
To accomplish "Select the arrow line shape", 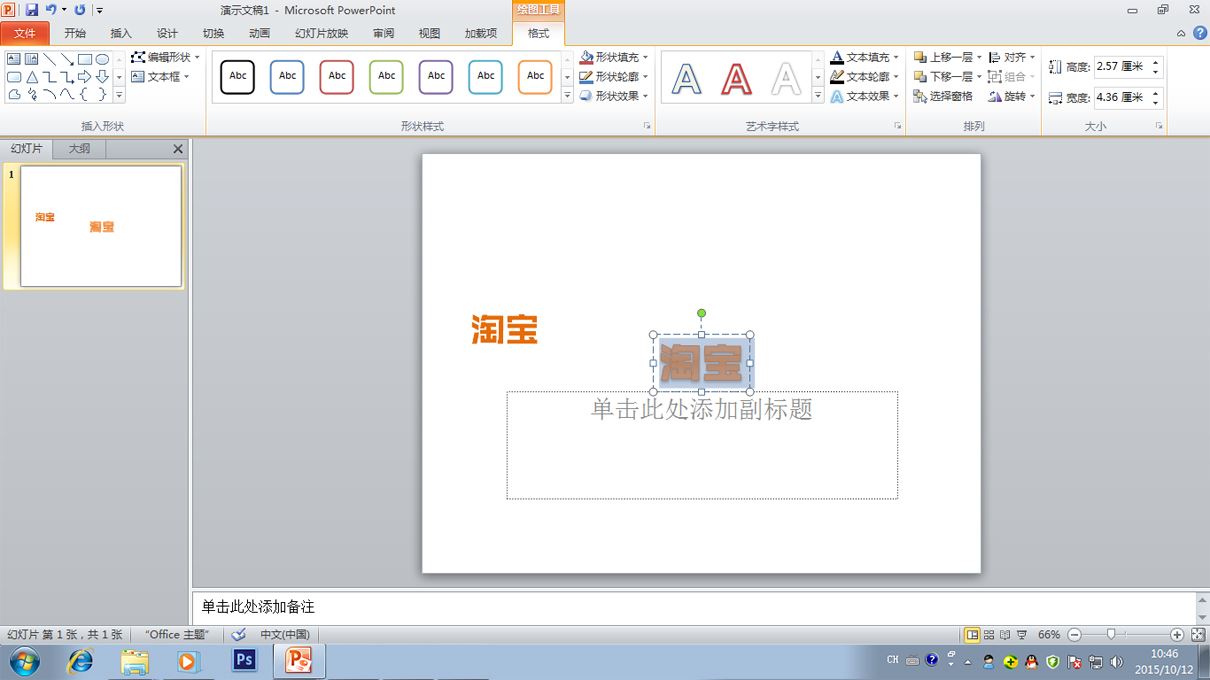I will (67, 59).
